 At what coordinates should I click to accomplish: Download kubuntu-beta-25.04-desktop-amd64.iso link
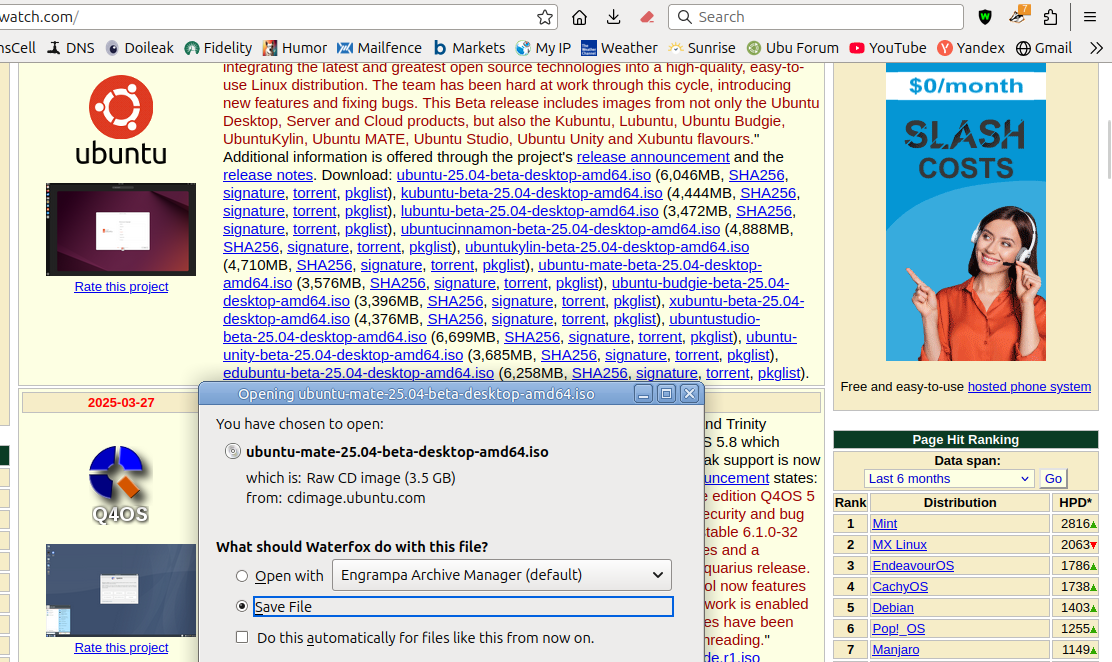click(531, 193)
